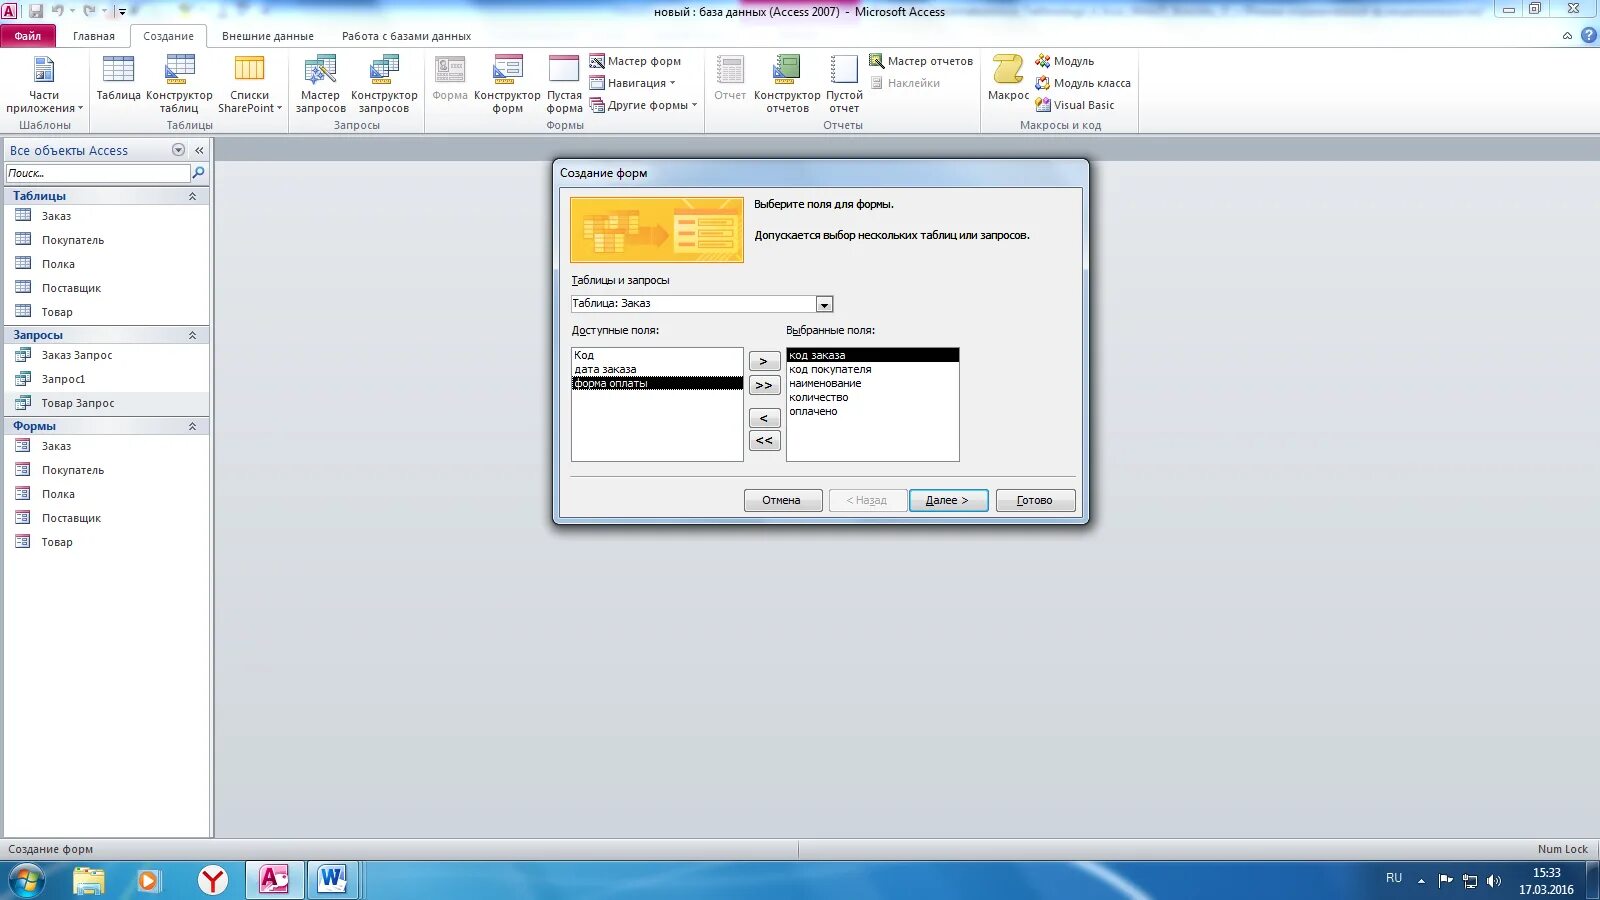
Task: Select available field дата заказа
Action: pos(657,369)
